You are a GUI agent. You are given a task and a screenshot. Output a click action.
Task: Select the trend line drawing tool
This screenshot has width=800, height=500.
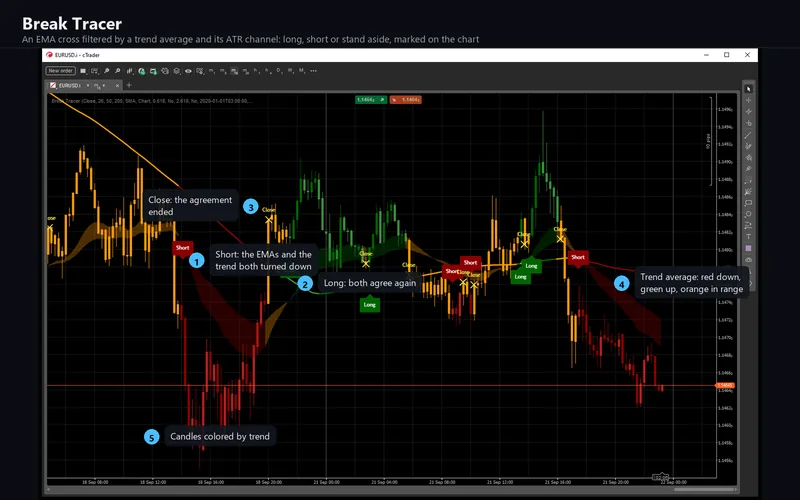click(748, 135)
